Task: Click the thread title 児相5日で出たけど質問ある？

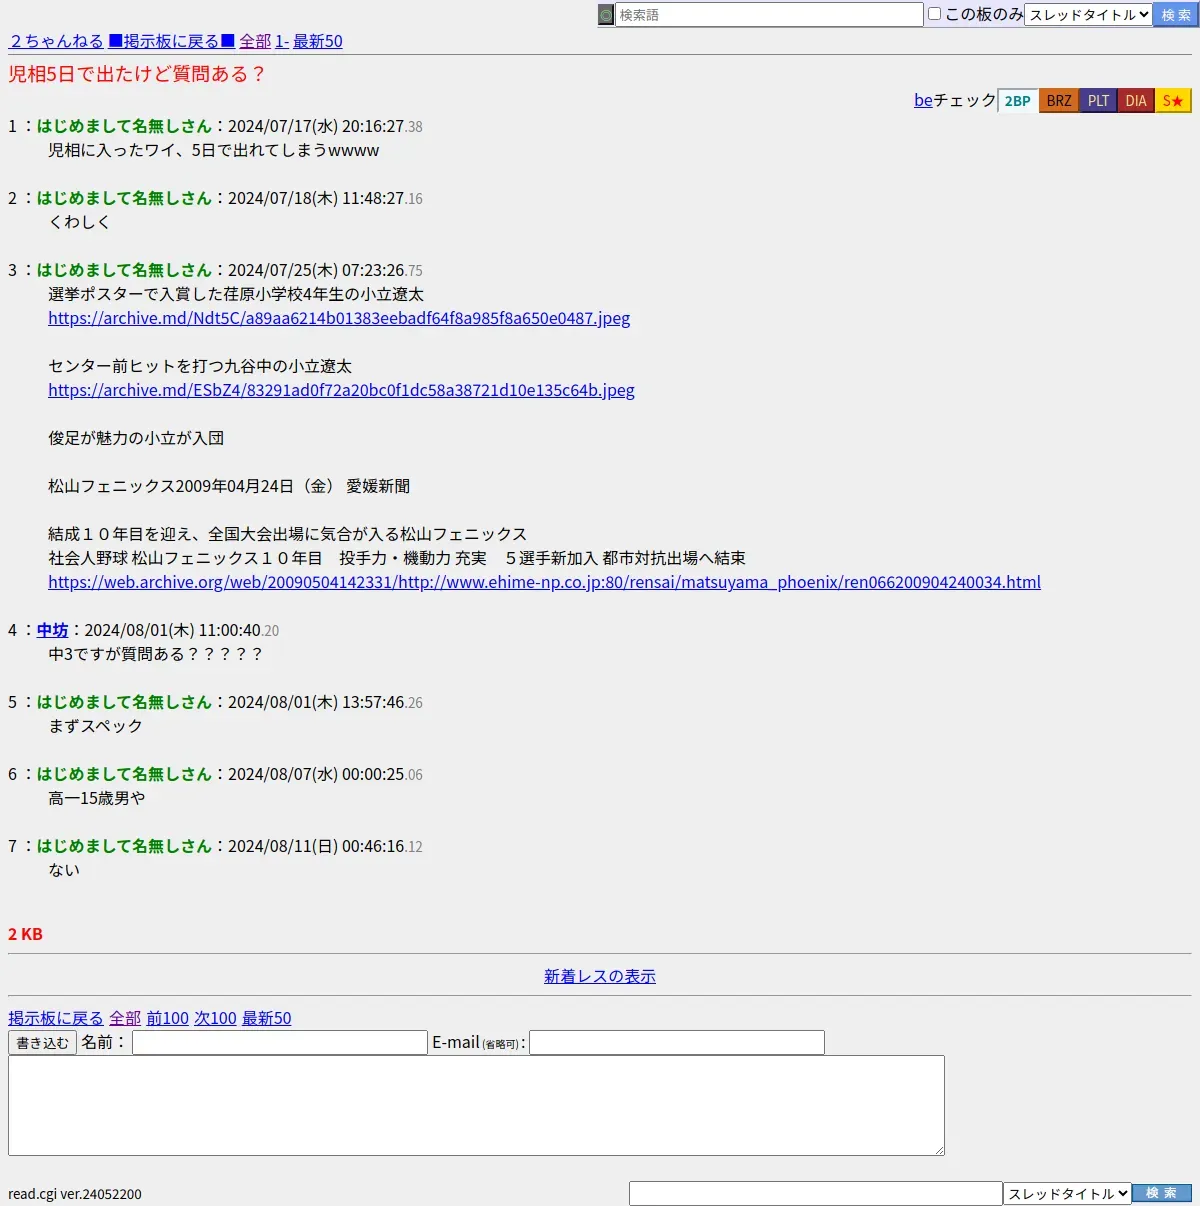Action: 137,74
